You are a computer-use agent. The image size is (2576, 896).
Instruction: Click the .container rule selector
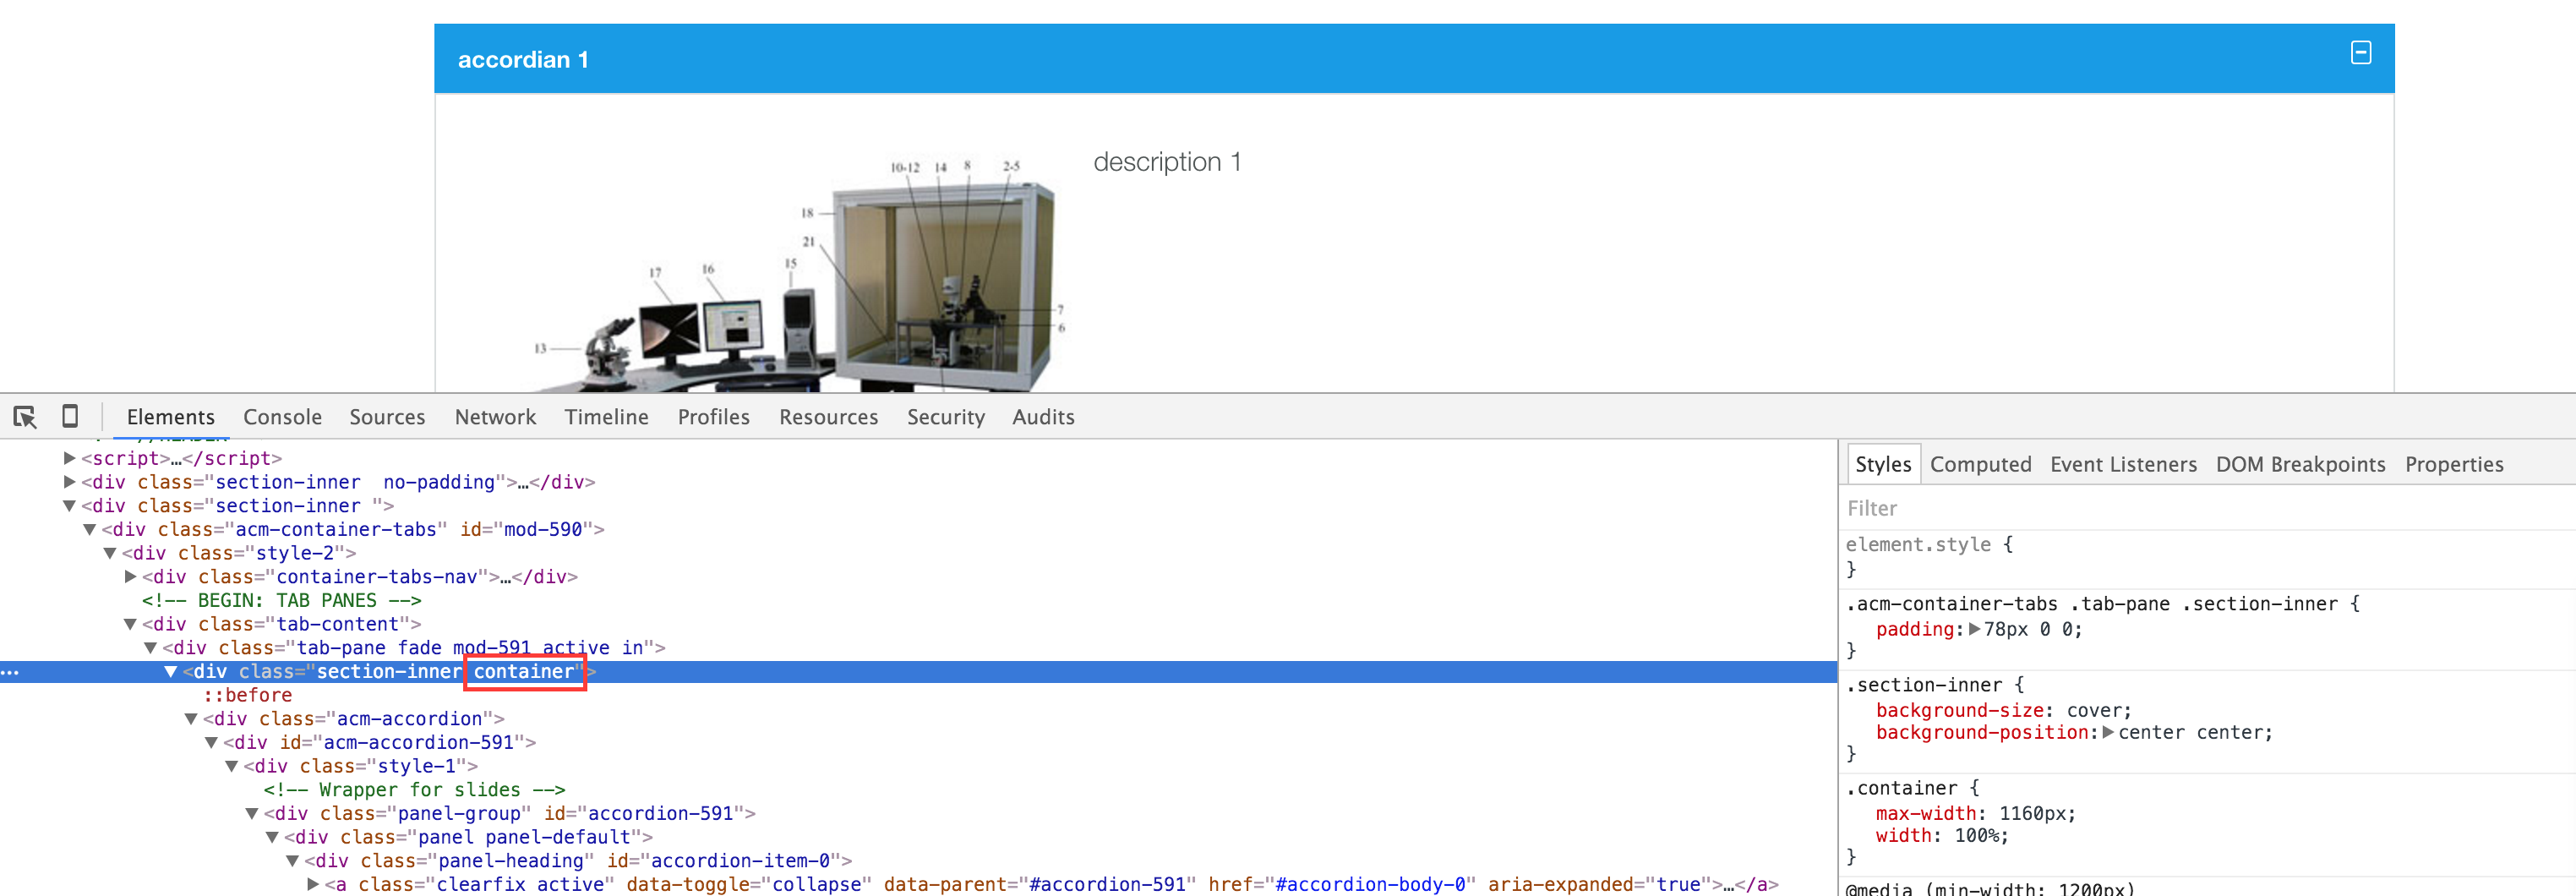click(x=1902, y=788)
